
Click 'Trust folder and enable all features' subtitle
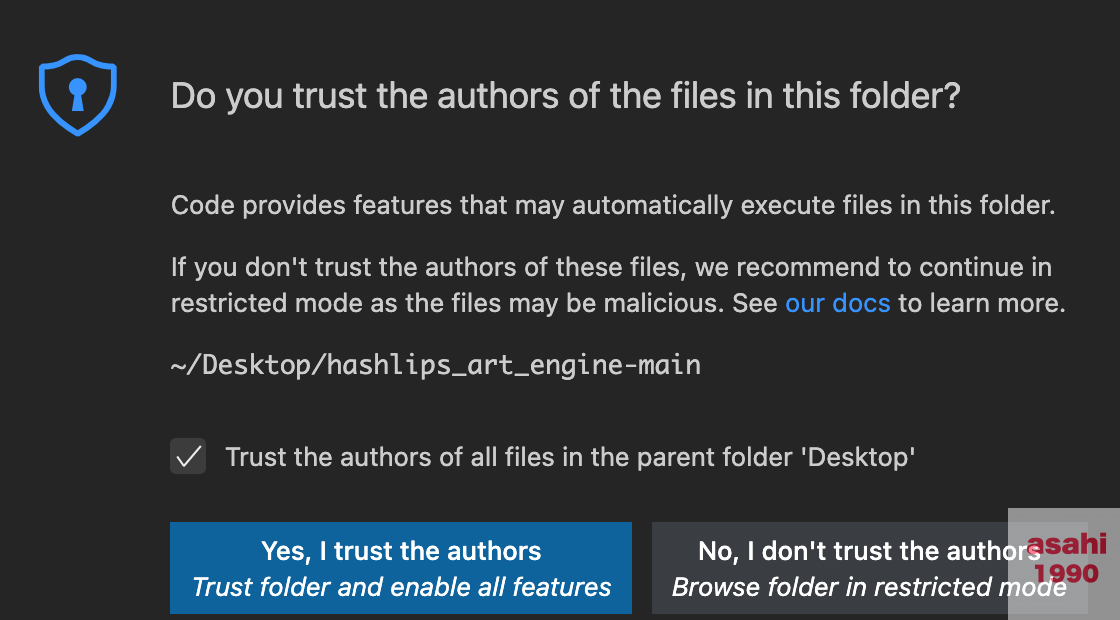coord(401,587)
